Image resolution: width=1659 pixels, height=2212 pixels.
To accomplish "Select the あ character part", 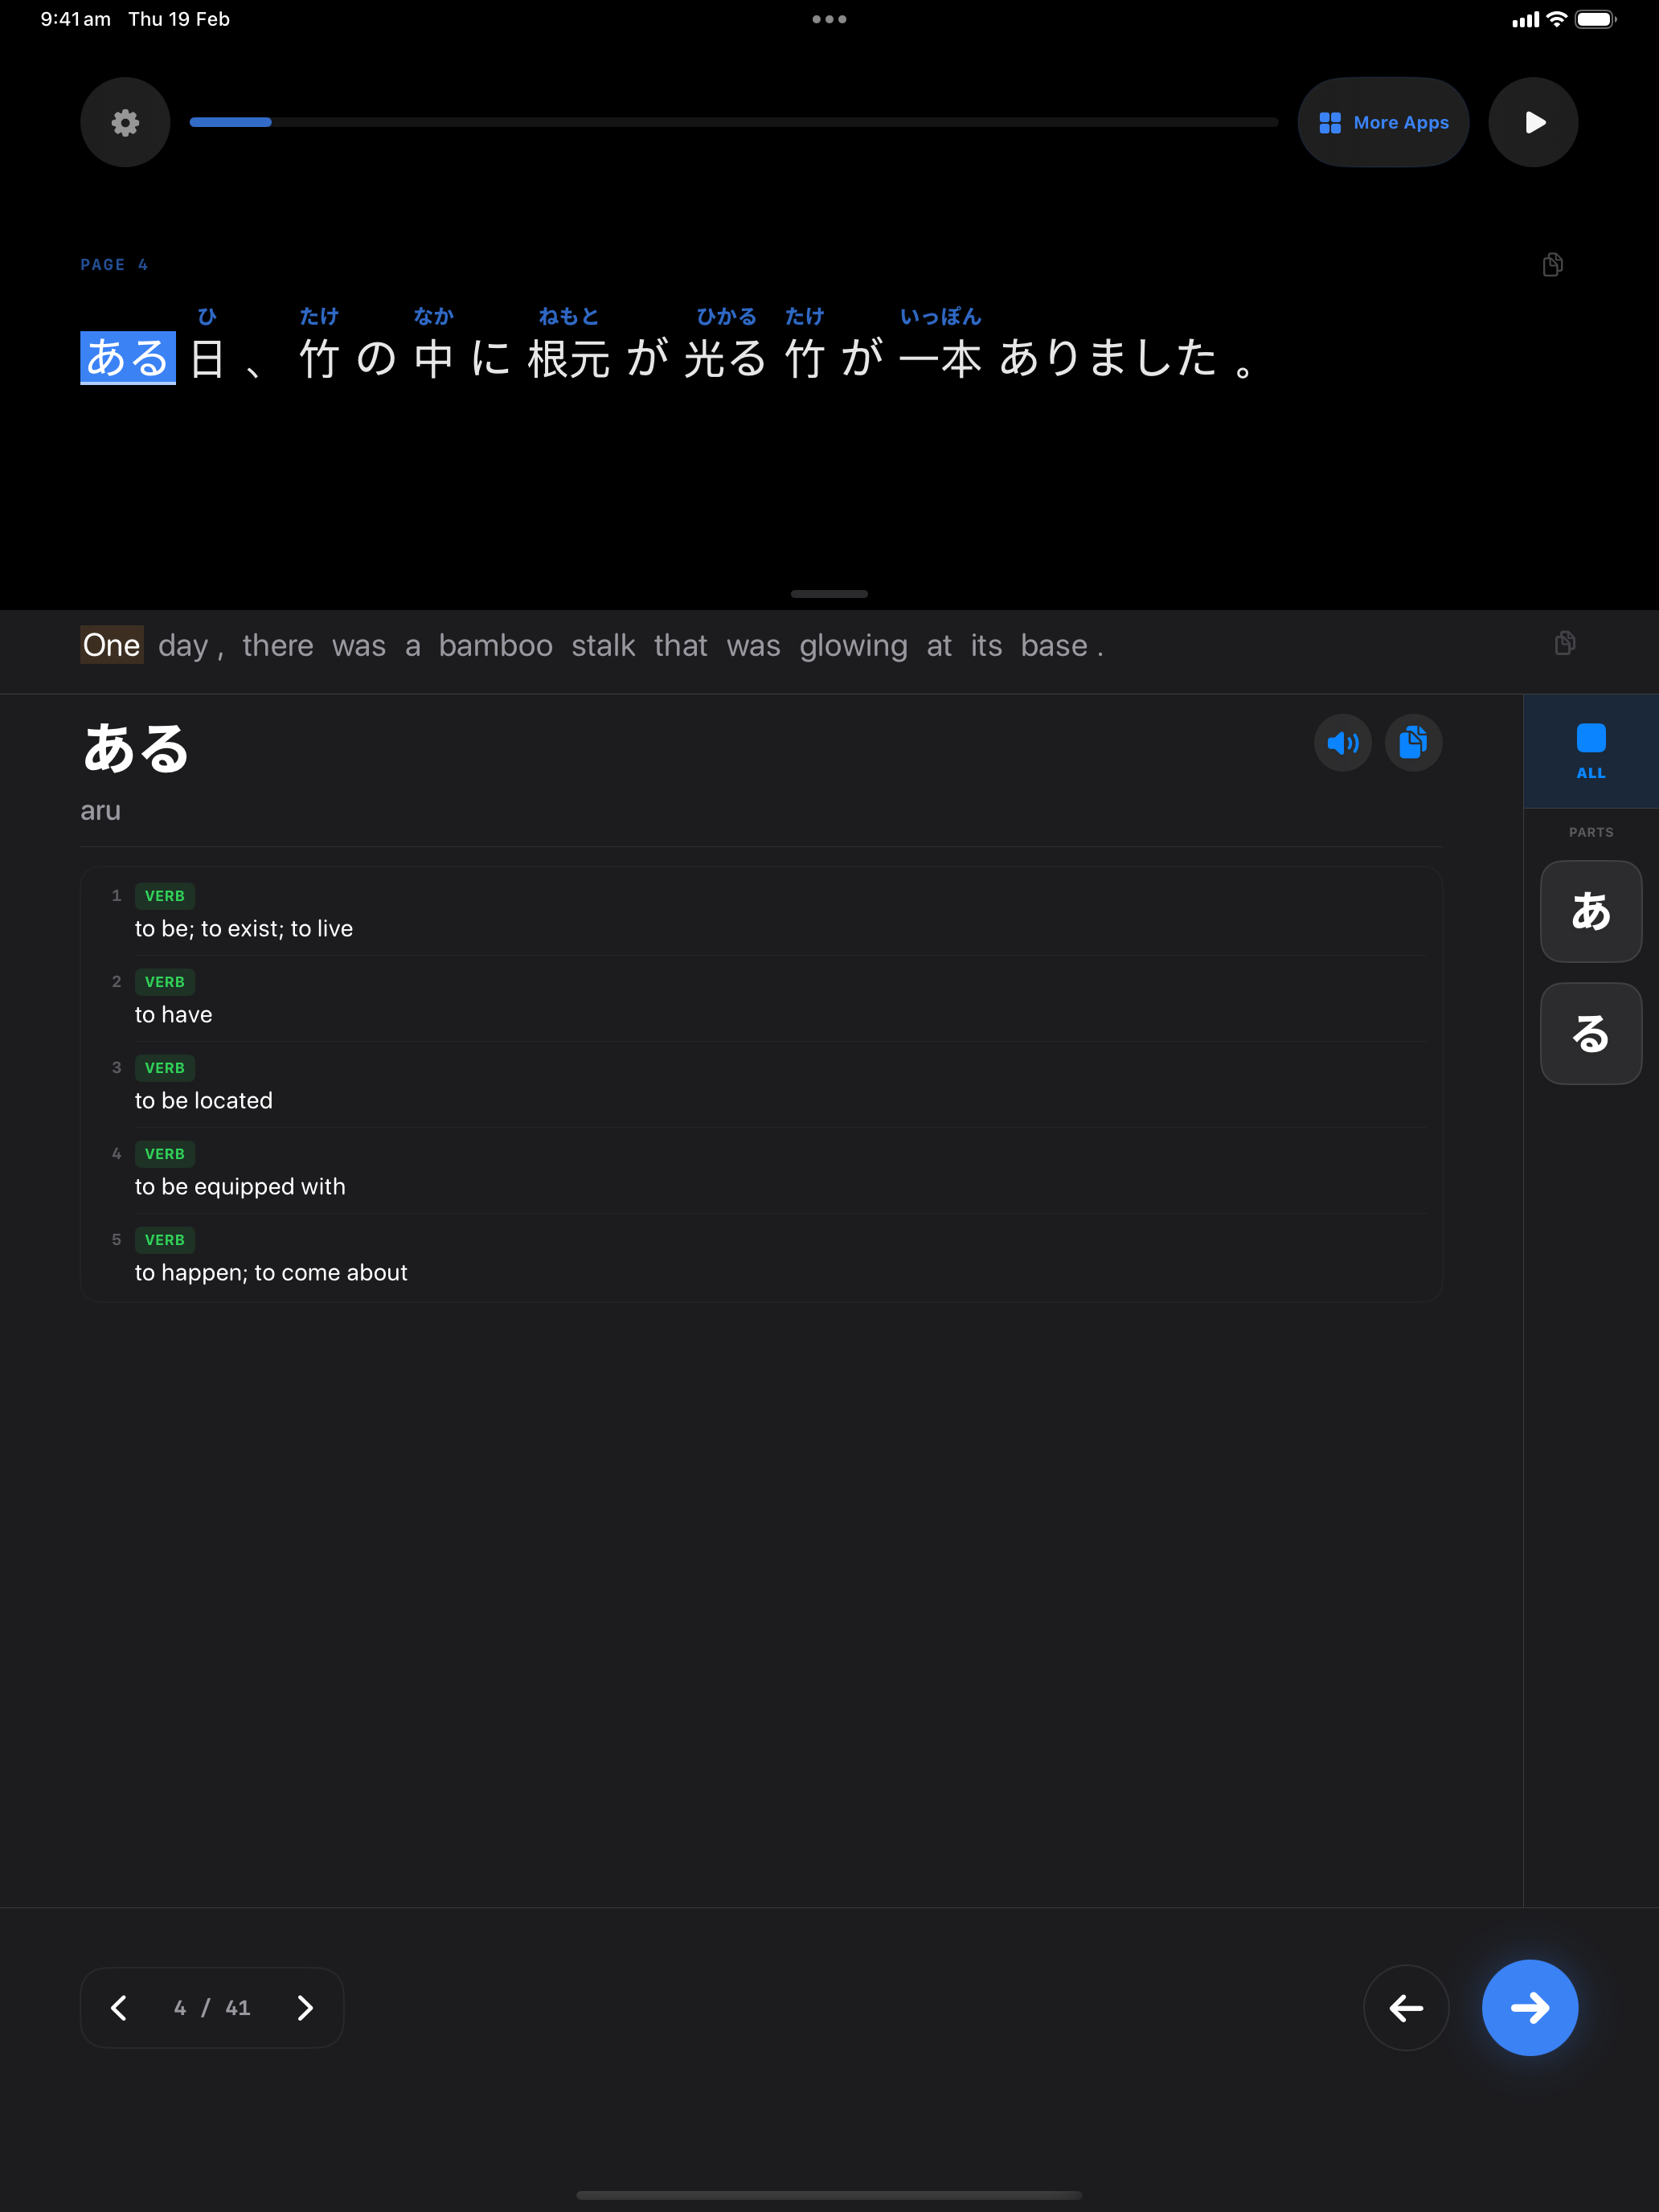I will (1590, 911).
